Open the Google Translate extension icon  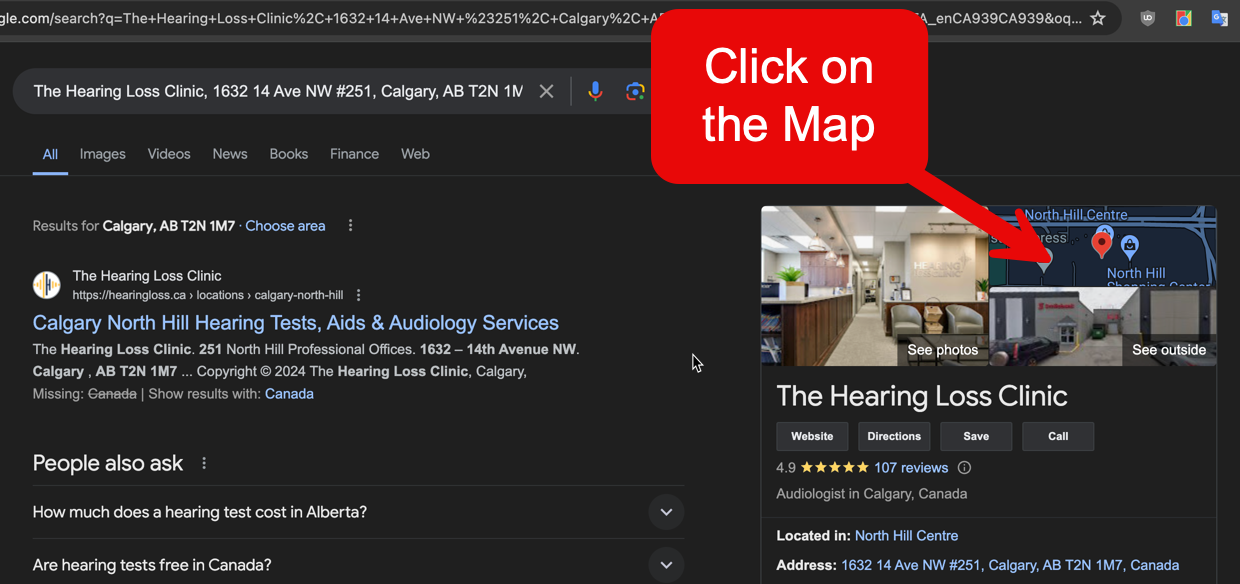(x=1219, y=18)
